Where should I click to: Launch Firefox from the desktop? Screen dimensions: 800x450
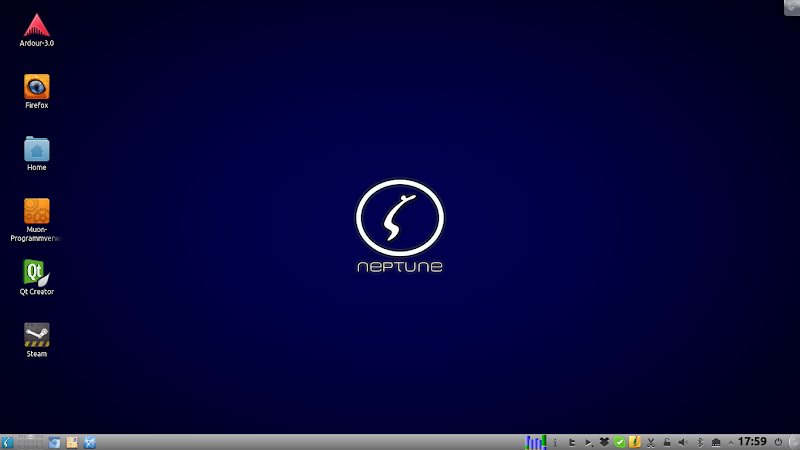tap(36, 88)
